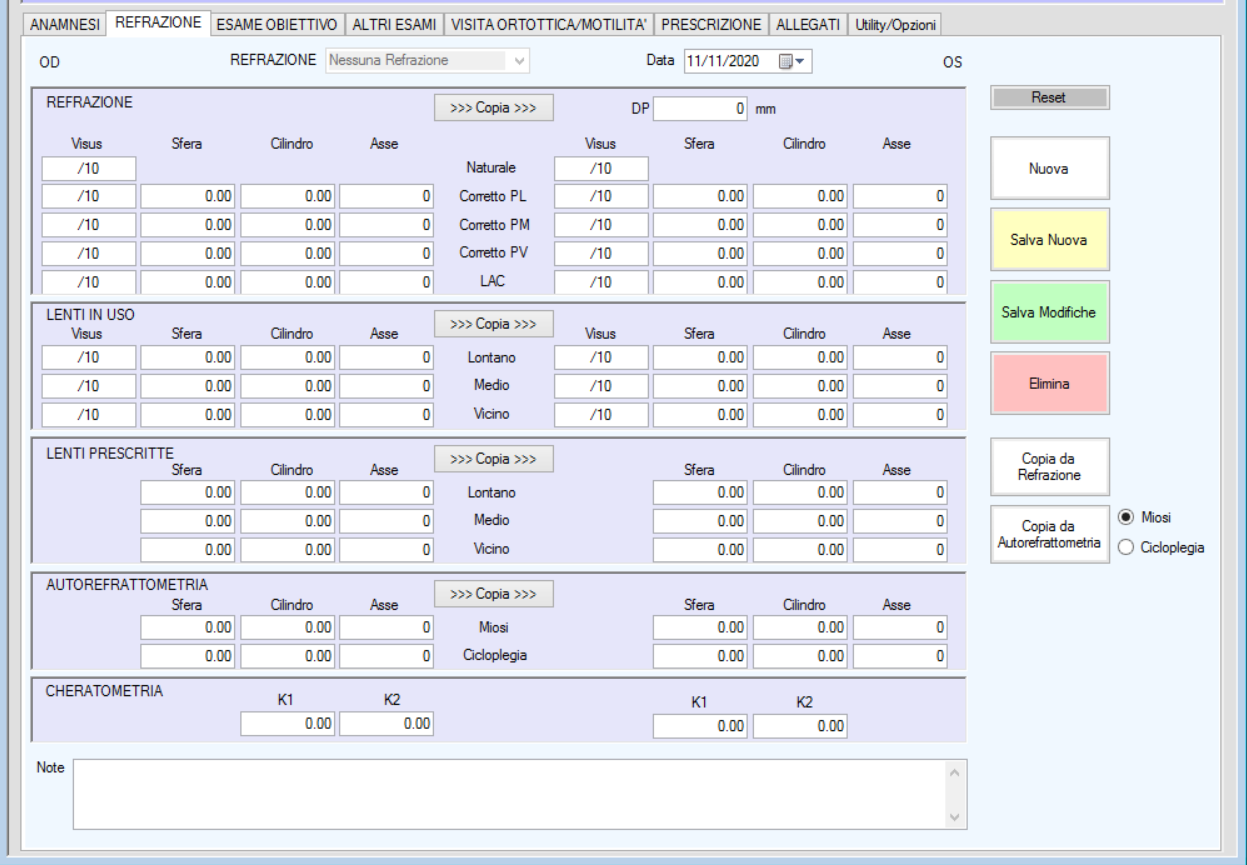Go to ESAME OBIETTIVO tab

[x=278, y=24]
